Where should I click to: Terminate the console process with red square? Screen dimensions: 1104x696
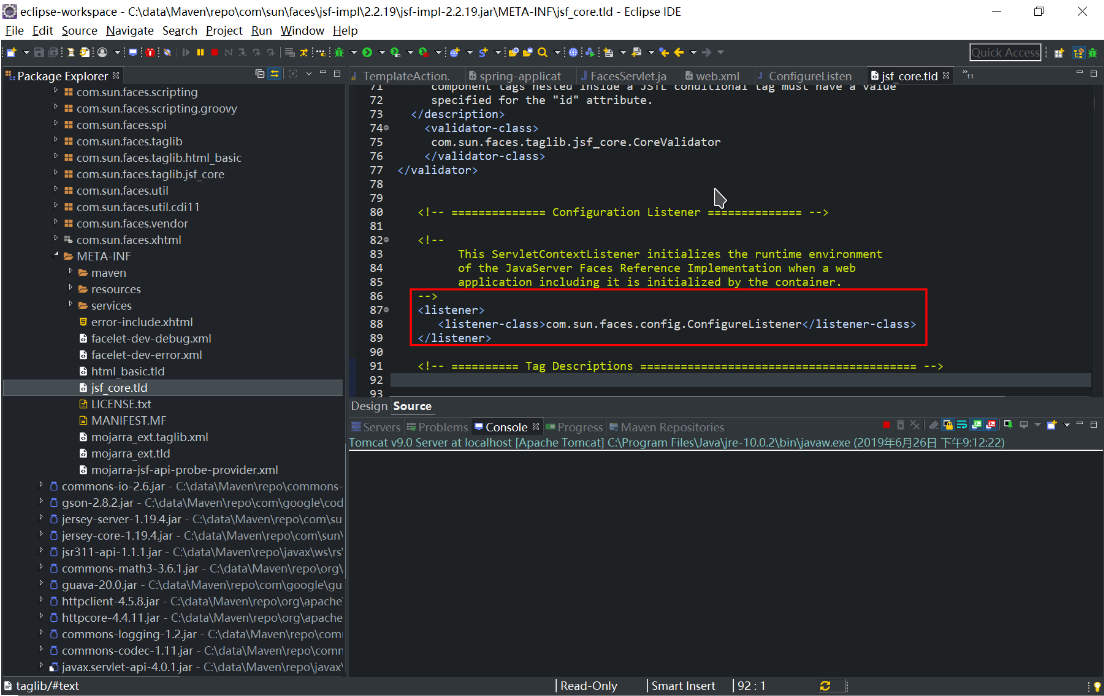point(886,426)
